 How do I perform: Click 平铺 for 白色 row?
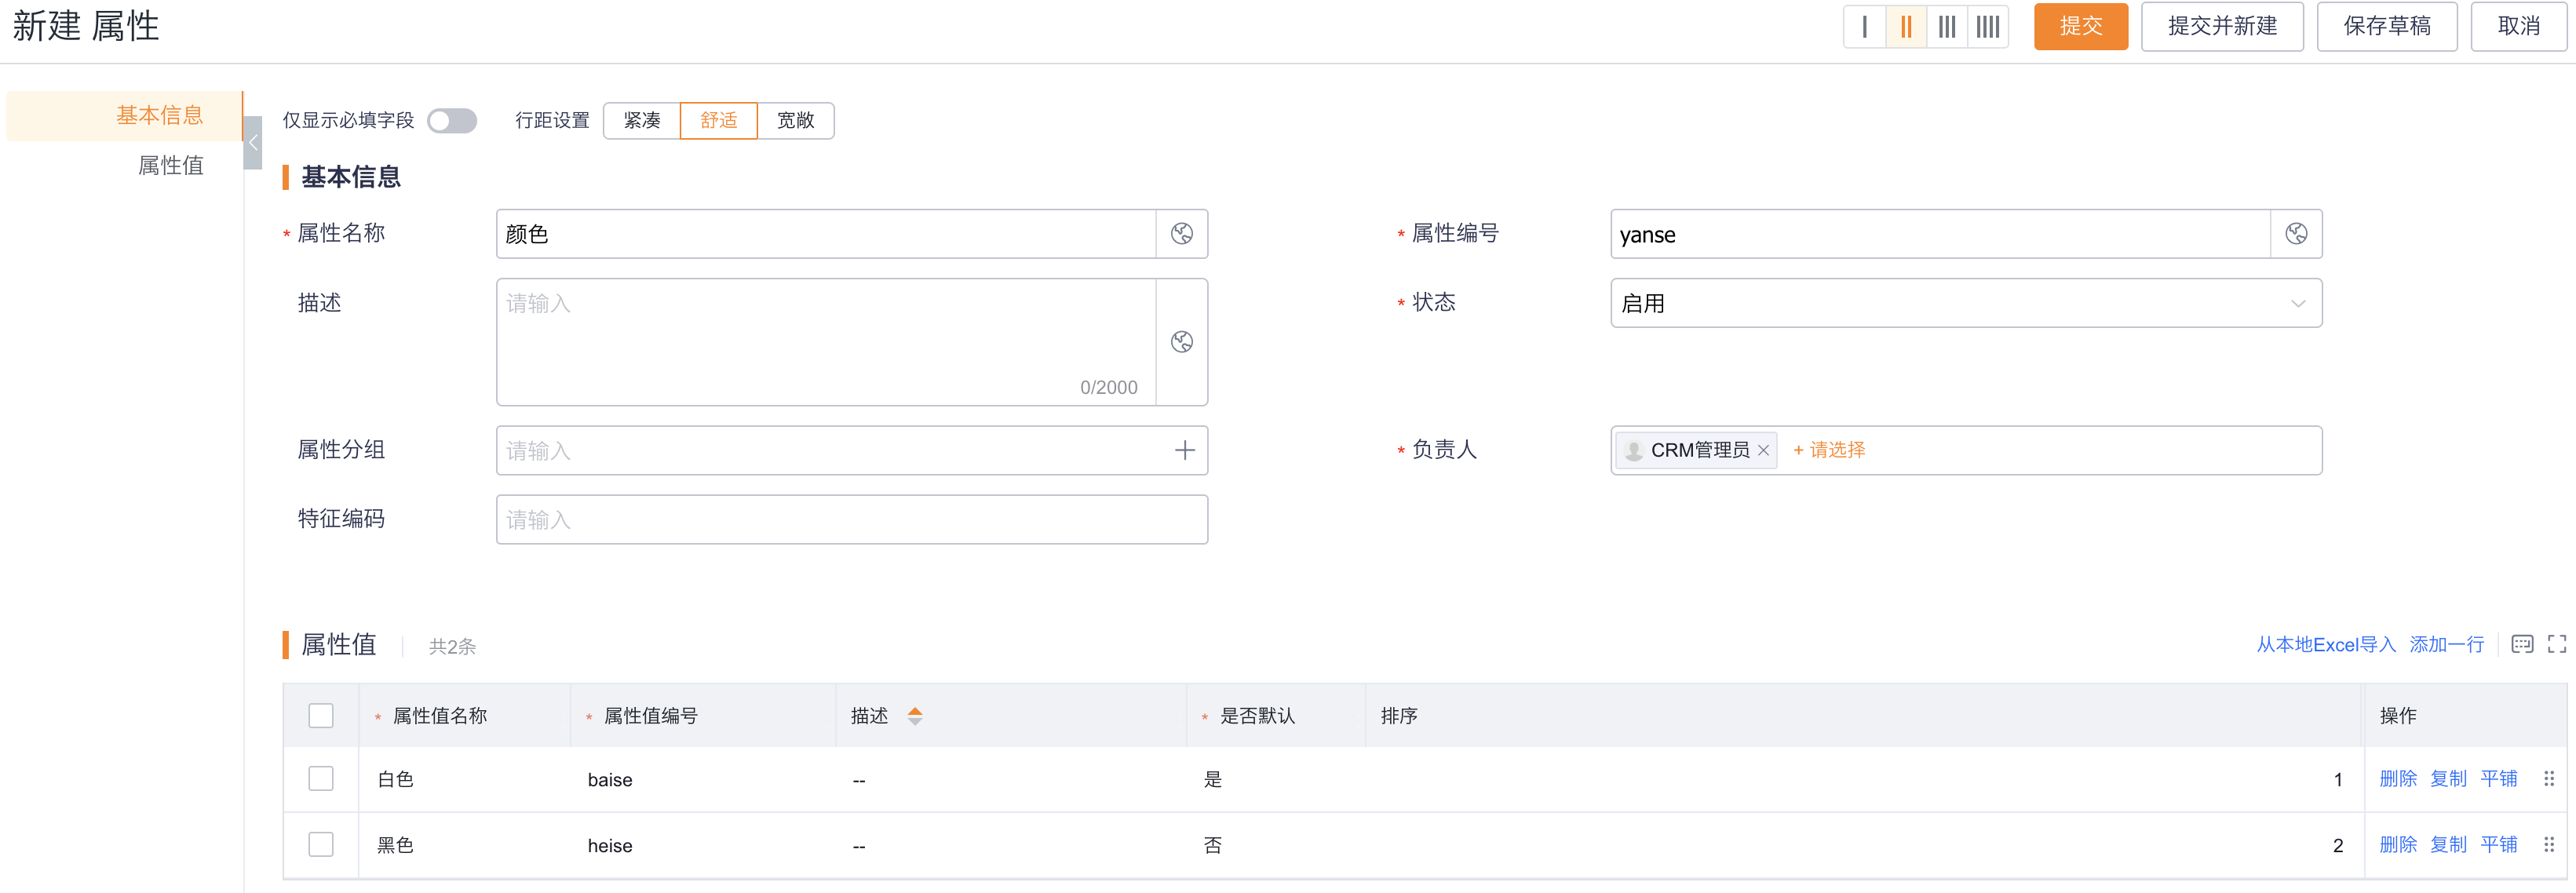[2499, 779]
